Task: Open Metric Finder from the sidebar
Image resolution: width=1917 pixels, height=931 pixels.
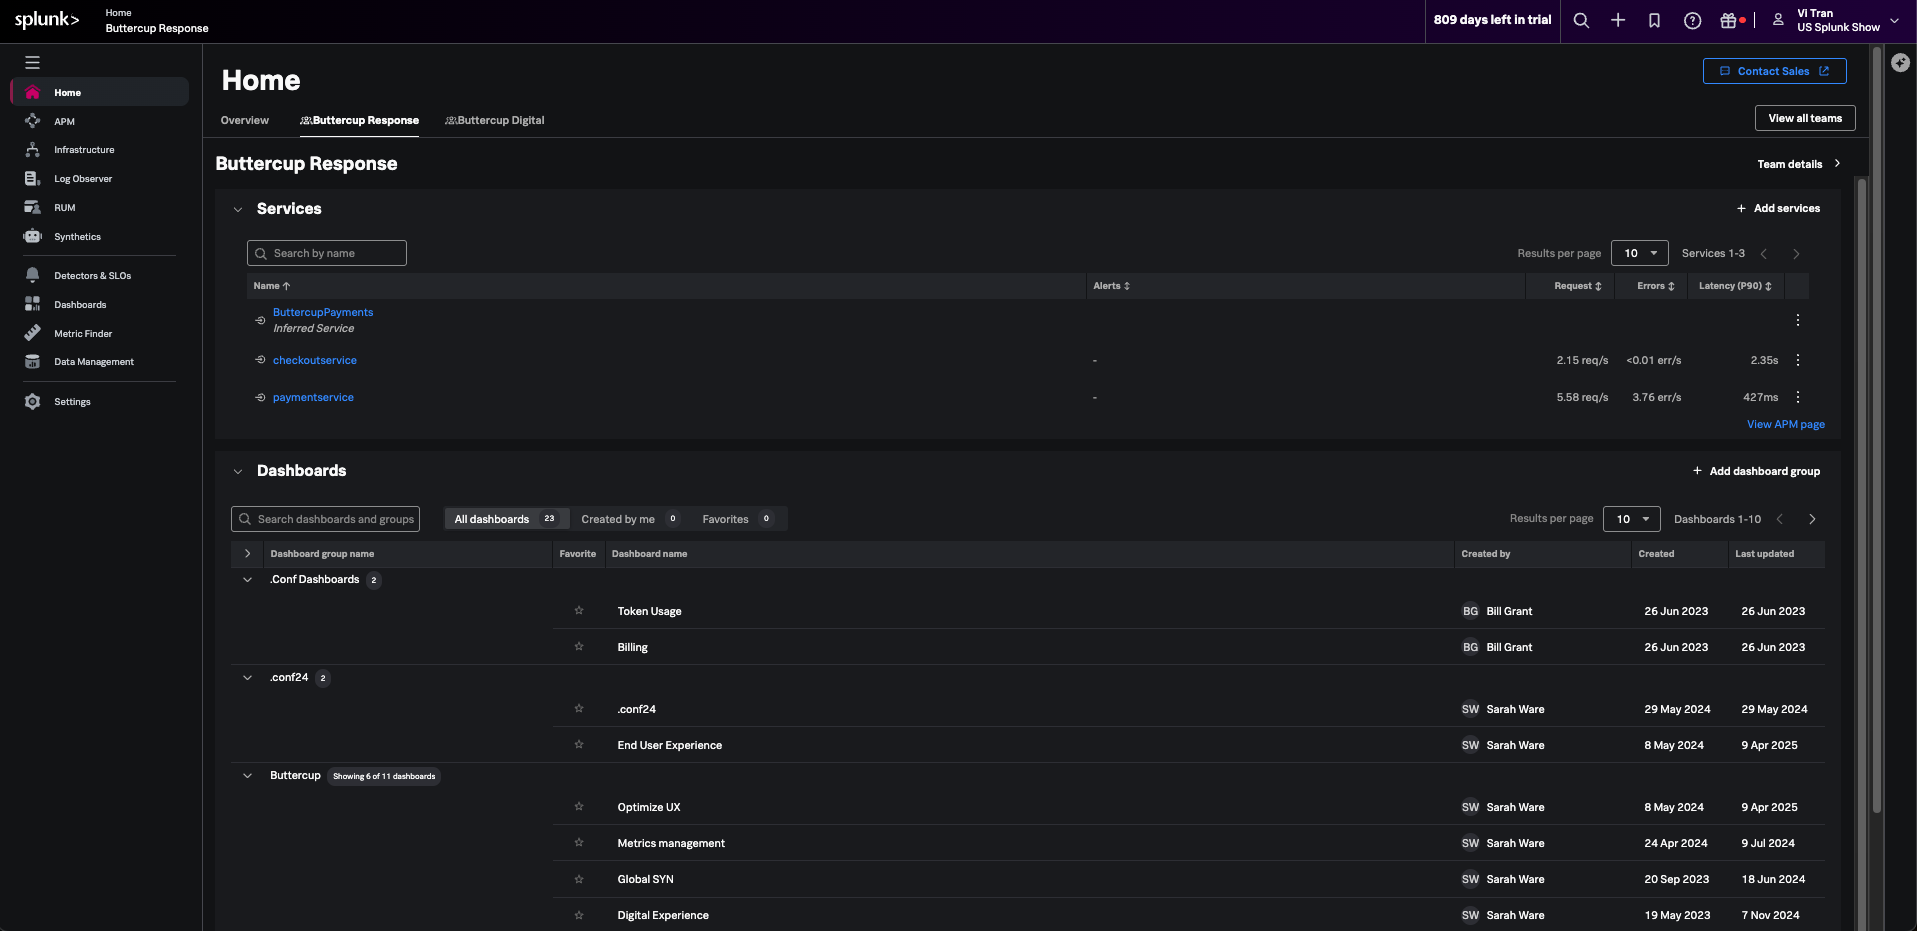Action: 83,333
